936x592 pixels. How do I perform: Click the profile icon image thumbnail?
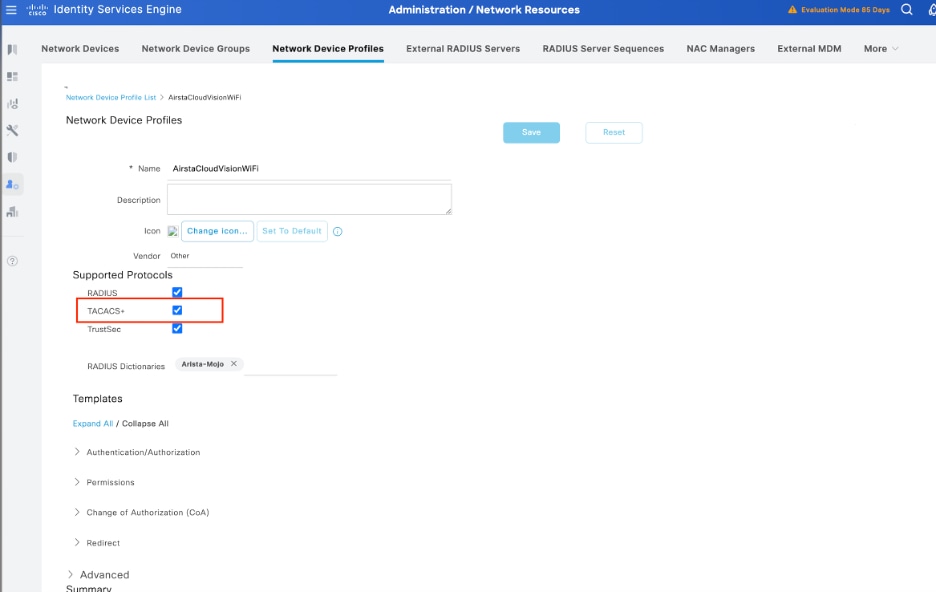click(x=173, y=231)
